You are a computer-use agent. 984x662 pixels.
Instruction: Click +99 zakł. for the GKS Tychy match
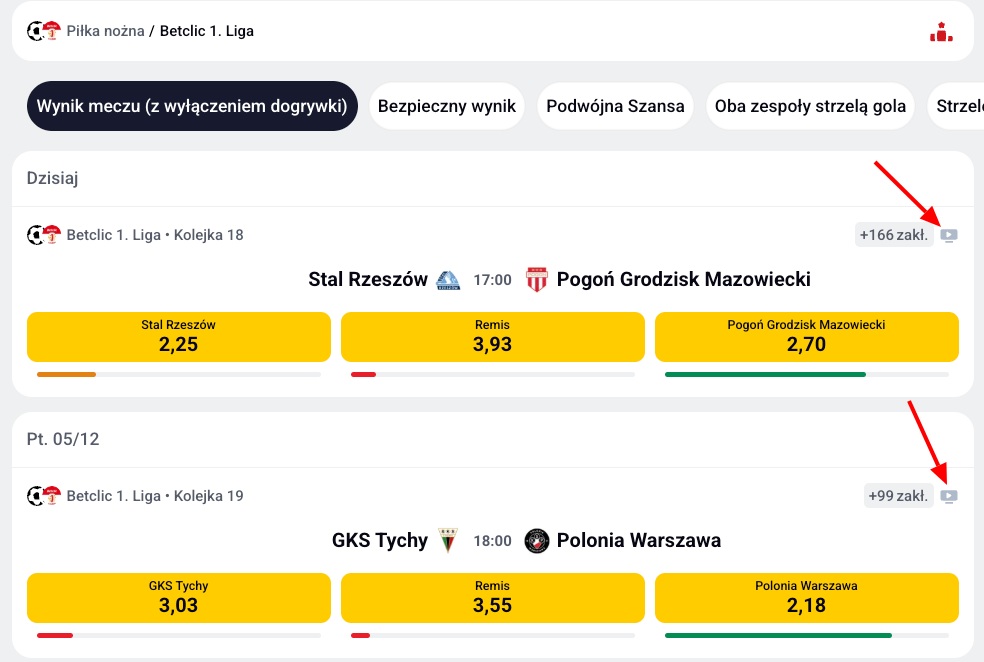[897, 494]
